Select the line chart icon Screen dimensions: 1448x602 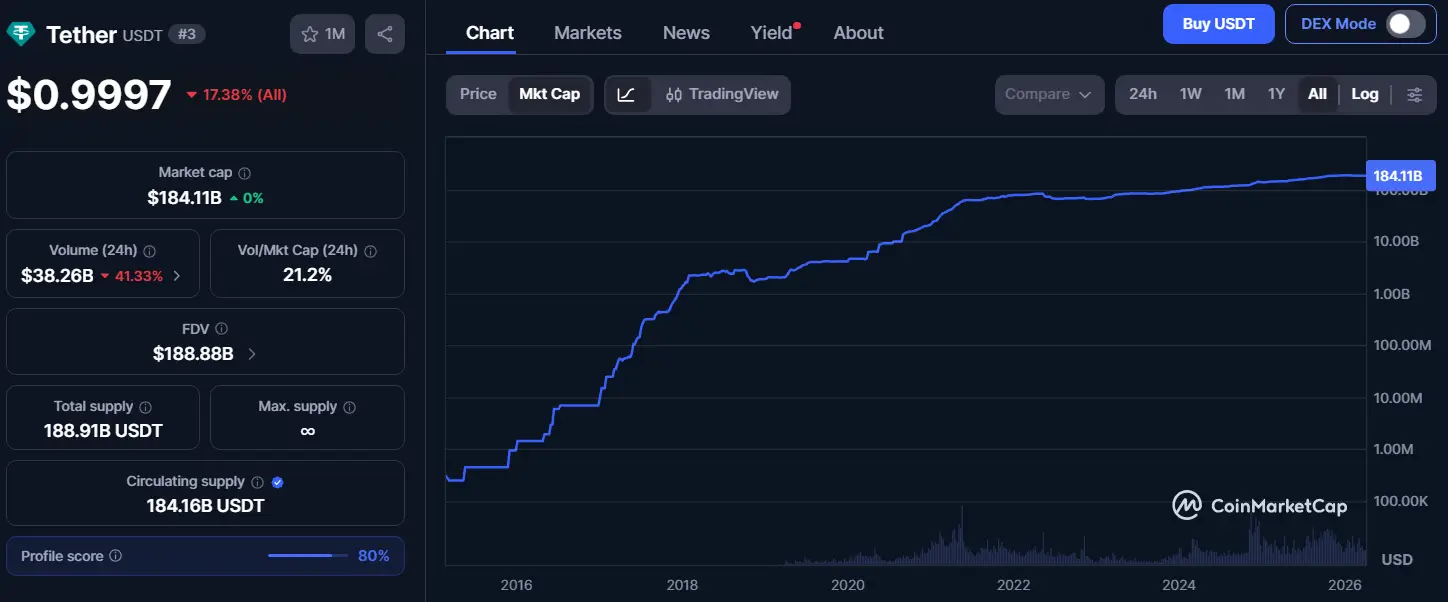(x=627, y=94)
